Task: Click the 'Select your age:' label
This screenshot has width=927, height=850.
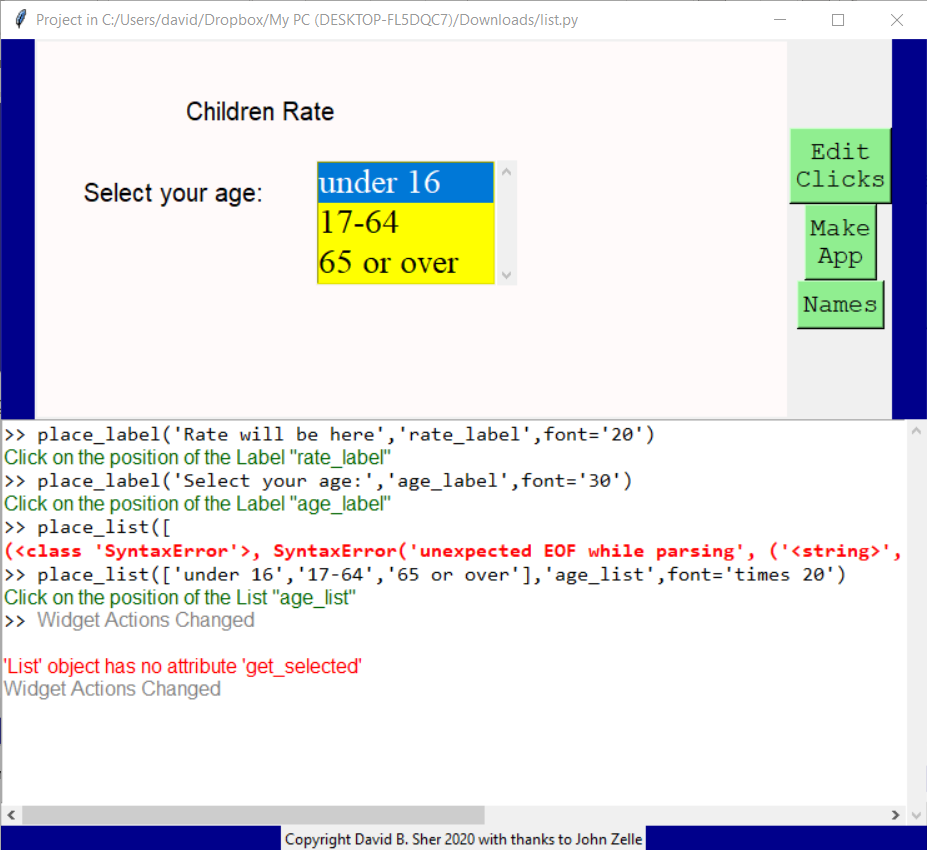Action: (173, 193)
